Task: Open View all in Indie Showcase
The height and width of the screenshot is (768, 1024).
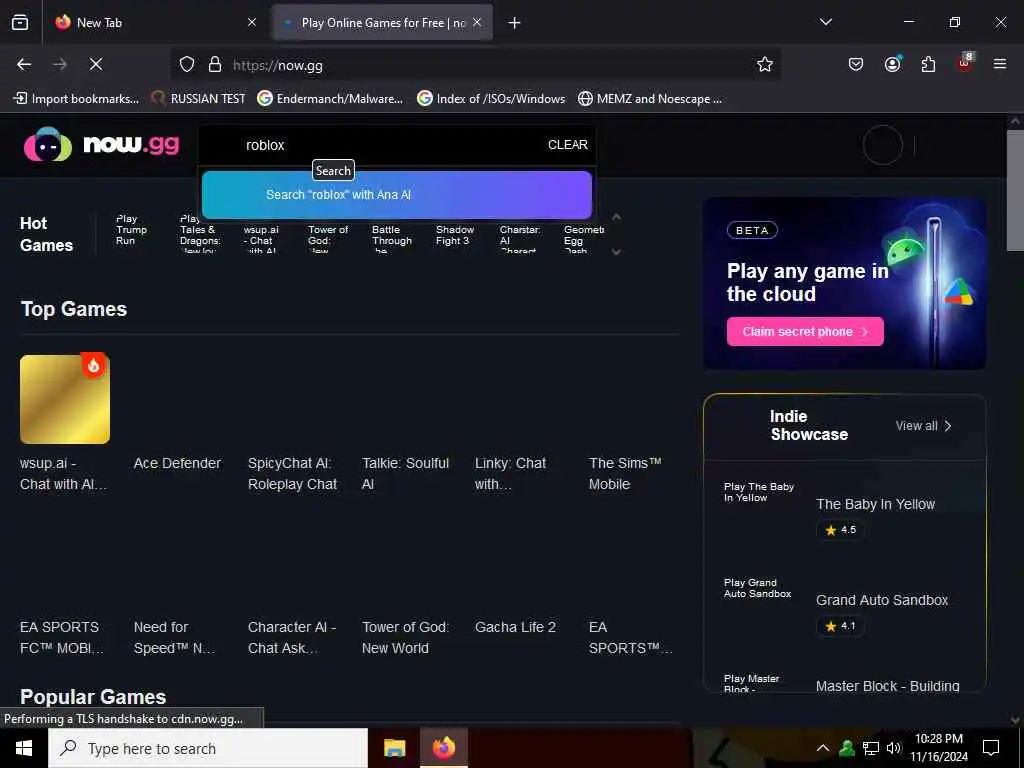Action: point(923,426)
